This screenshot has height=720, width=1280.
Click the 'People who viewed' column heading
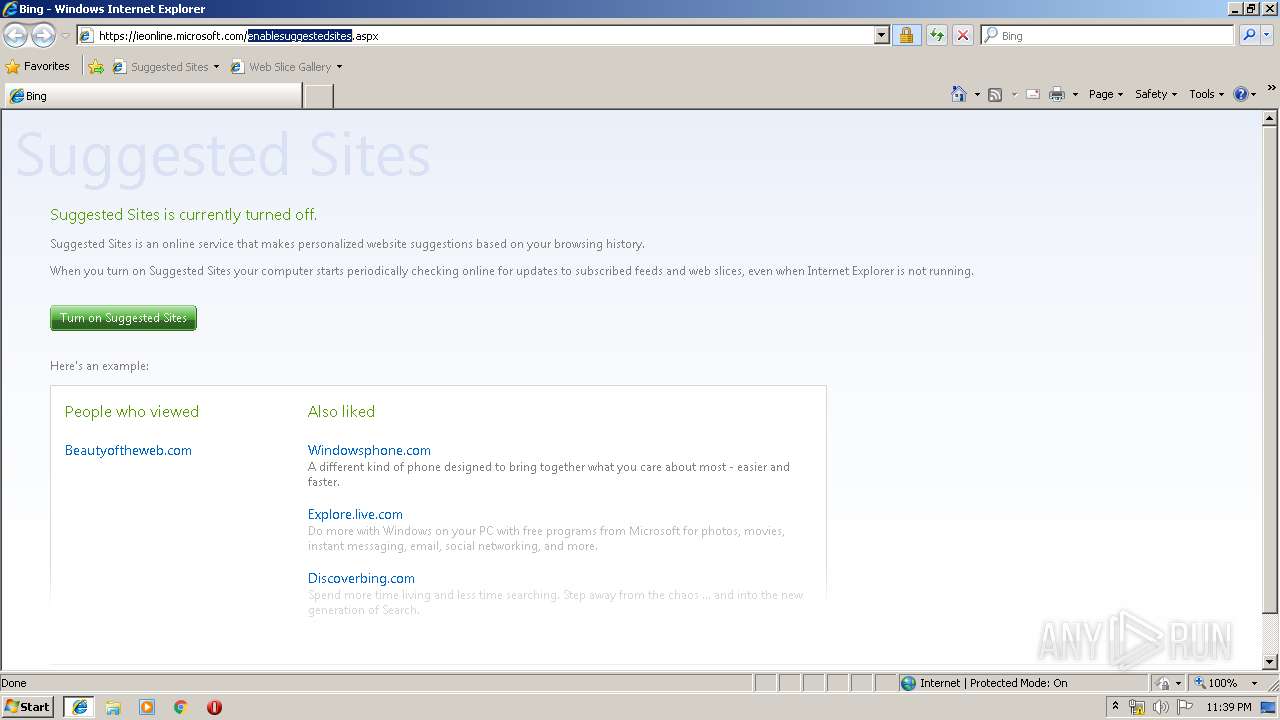[132, 411]
